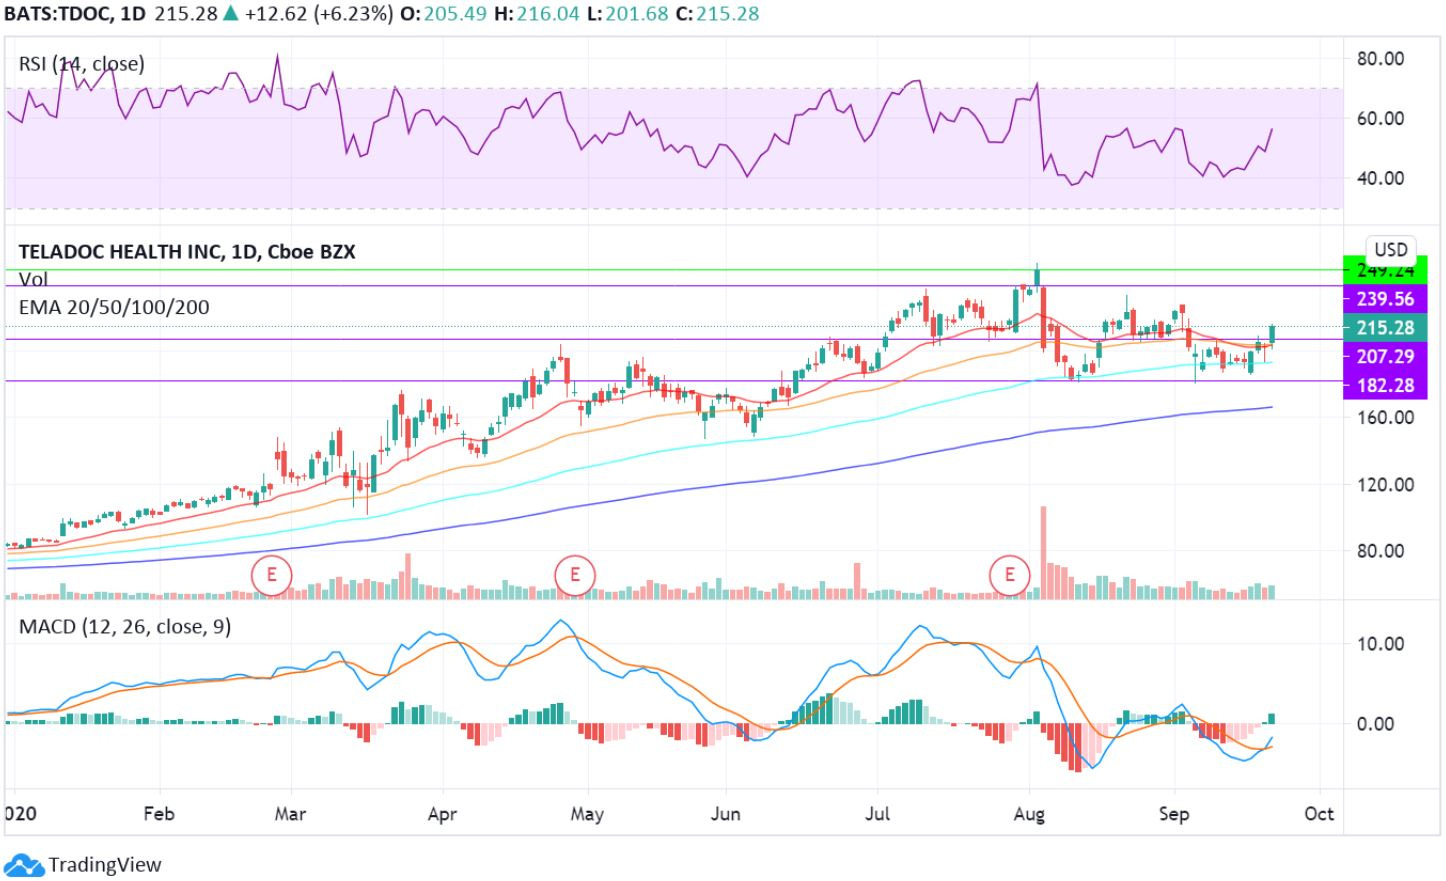Image resolution: width=1446 pixels, height=881 pixels.
Task: Click the Oct date axis label
Action: [1319, 814]
